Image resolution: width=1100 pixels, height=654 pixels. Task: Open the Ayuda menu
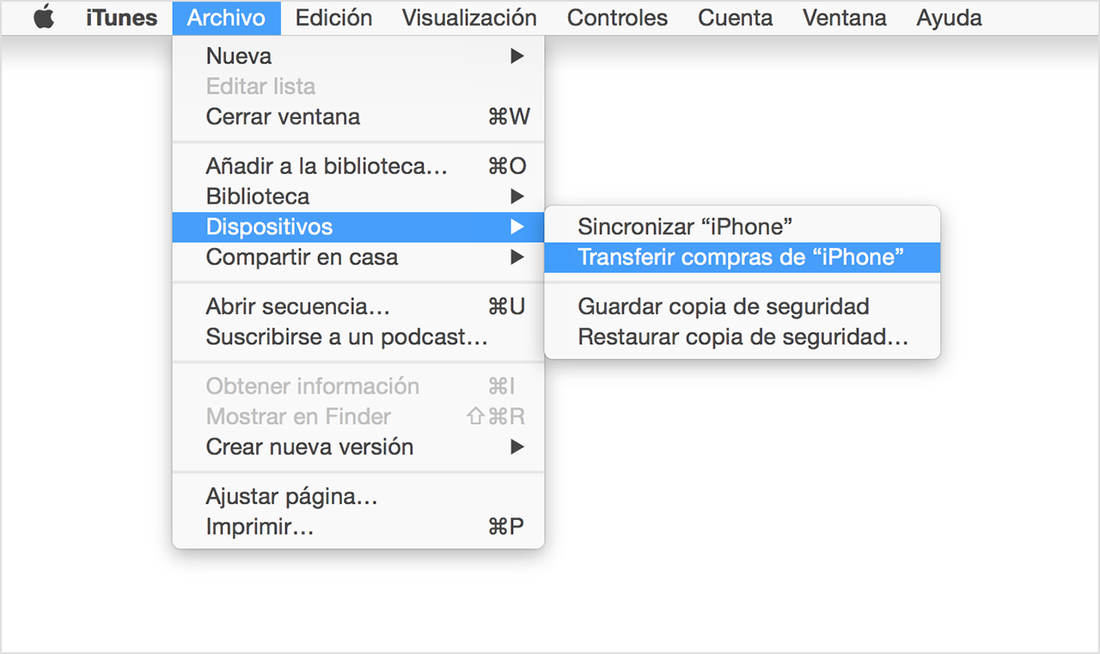949,18
